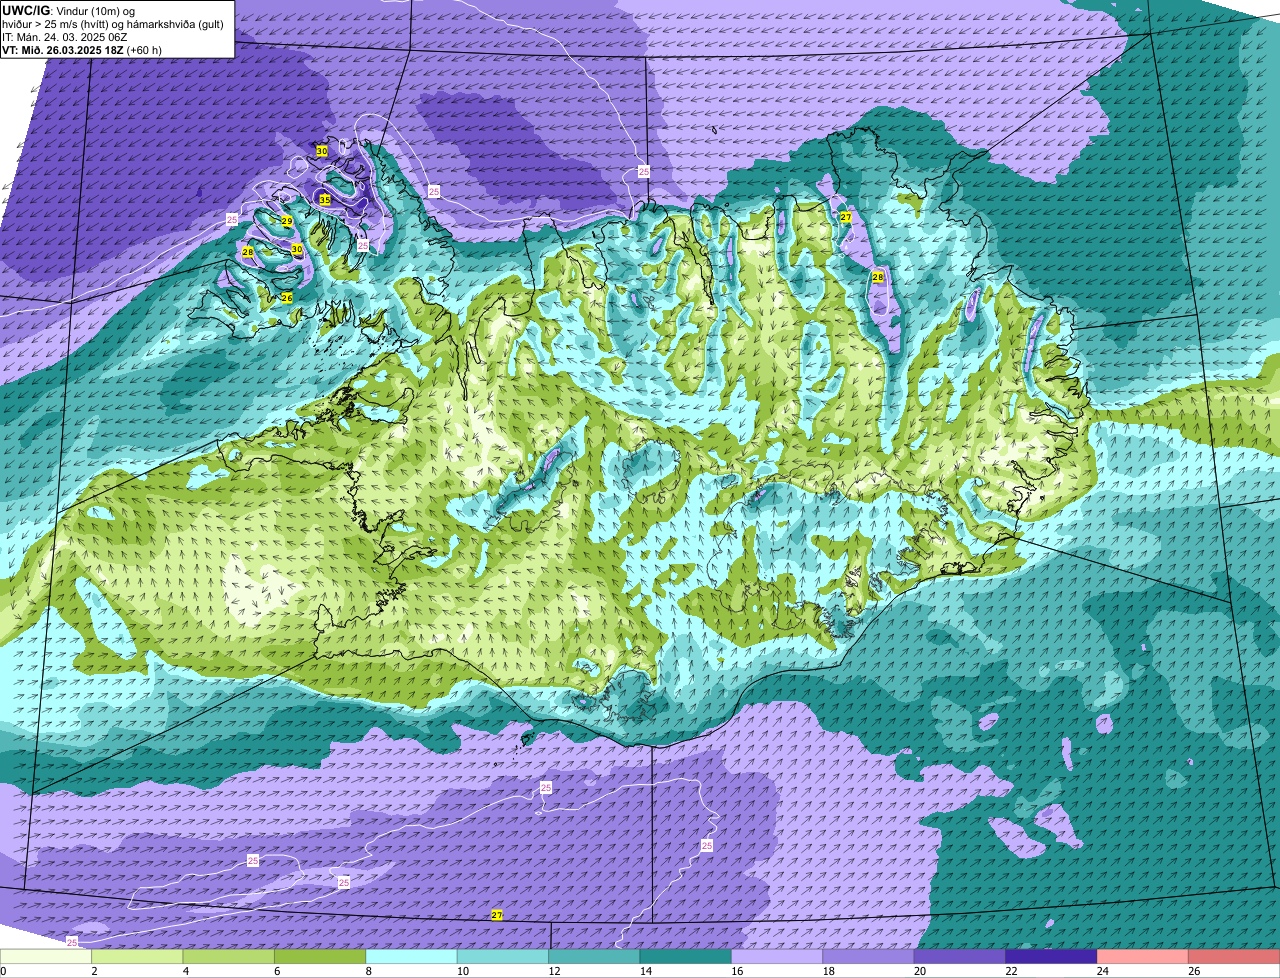Click the legend tick label '4'
The width and height of the screenshot is (1280, 978).
(185, 971)
